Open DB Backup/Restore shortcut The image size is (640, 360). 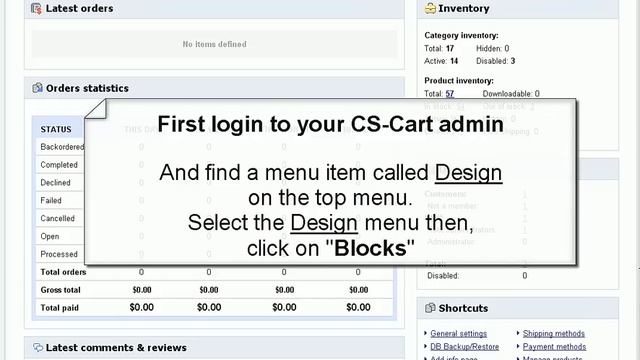coord(464,347)
